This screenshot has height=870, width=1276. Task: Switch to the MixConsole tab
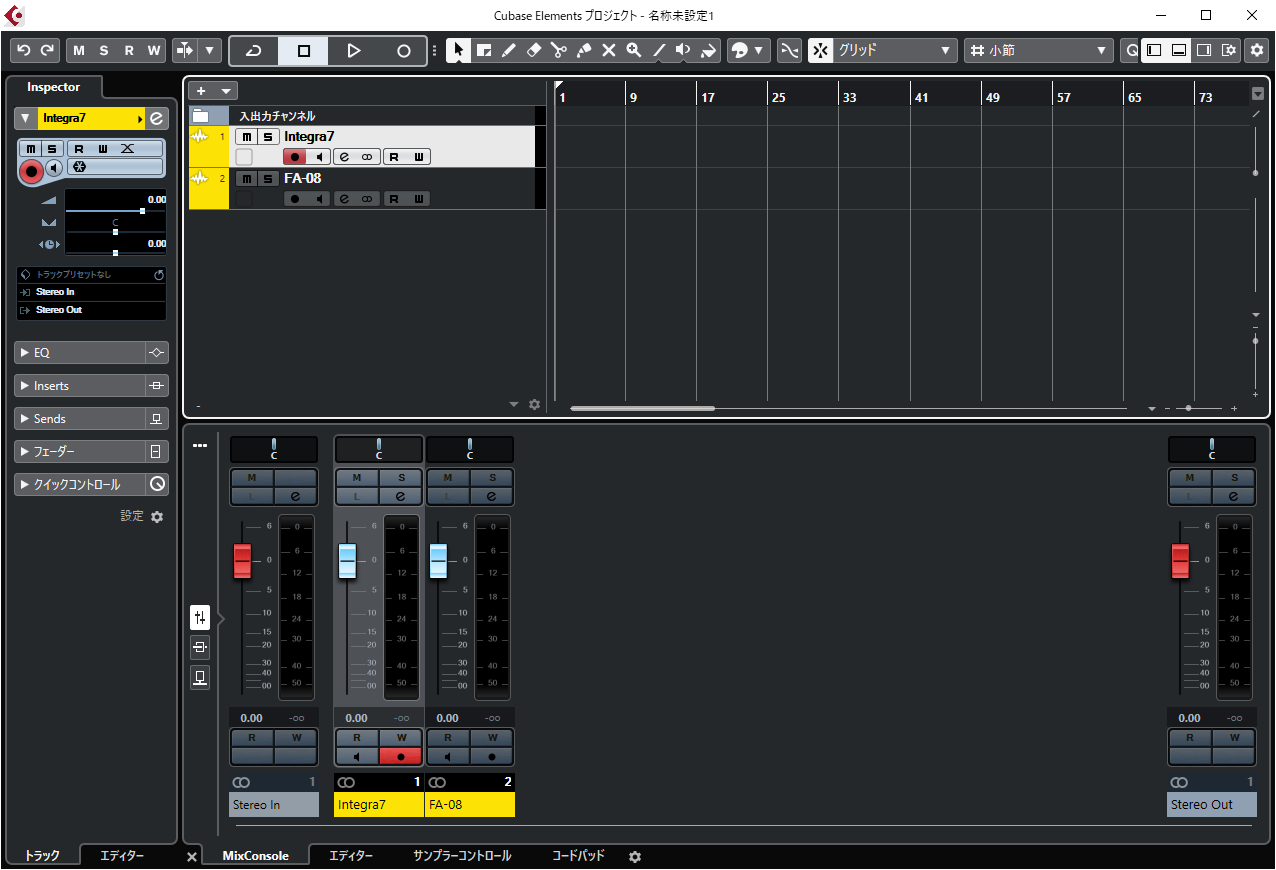click(255, 856)
